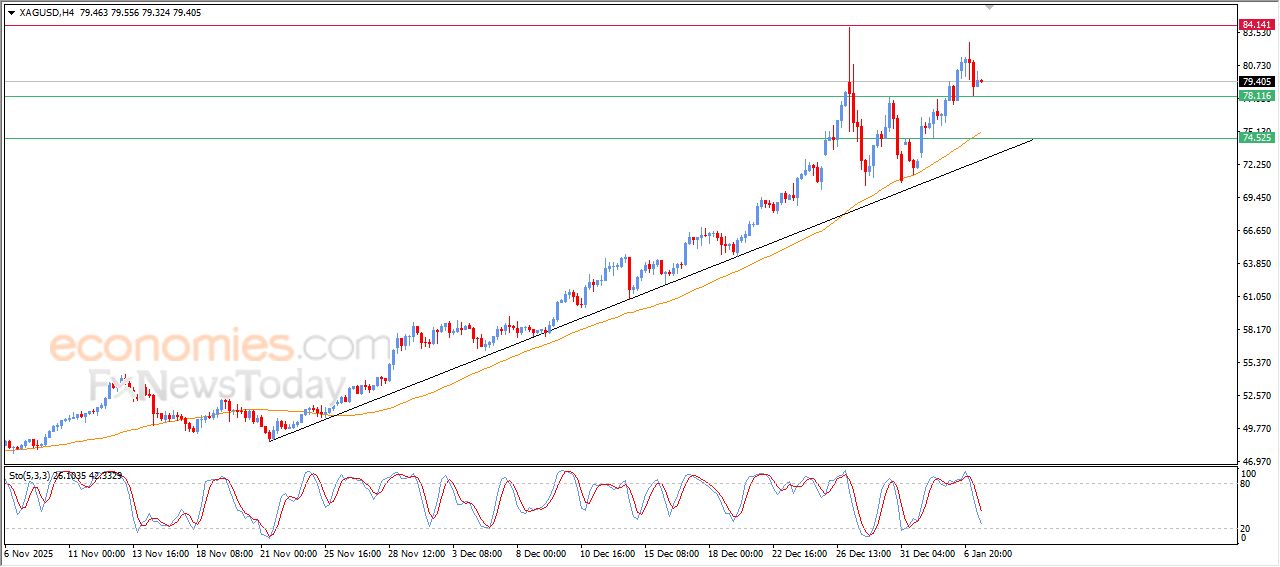Viewport: 1280px width, 567px height.
Task: Select the red 84.141 resistance price label
Action: click(x=1256, y=24)
